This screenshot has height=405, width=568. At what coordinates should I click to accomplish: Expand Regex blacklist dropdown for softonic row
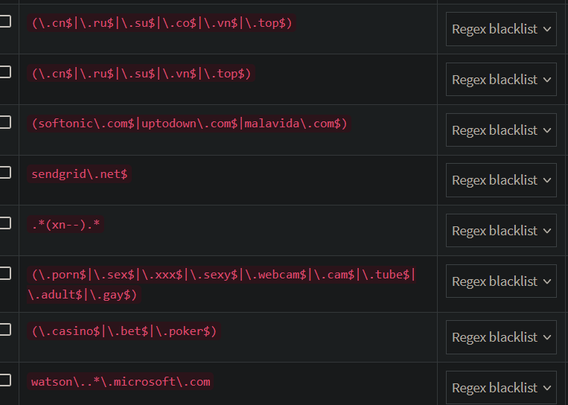(501, 130)
